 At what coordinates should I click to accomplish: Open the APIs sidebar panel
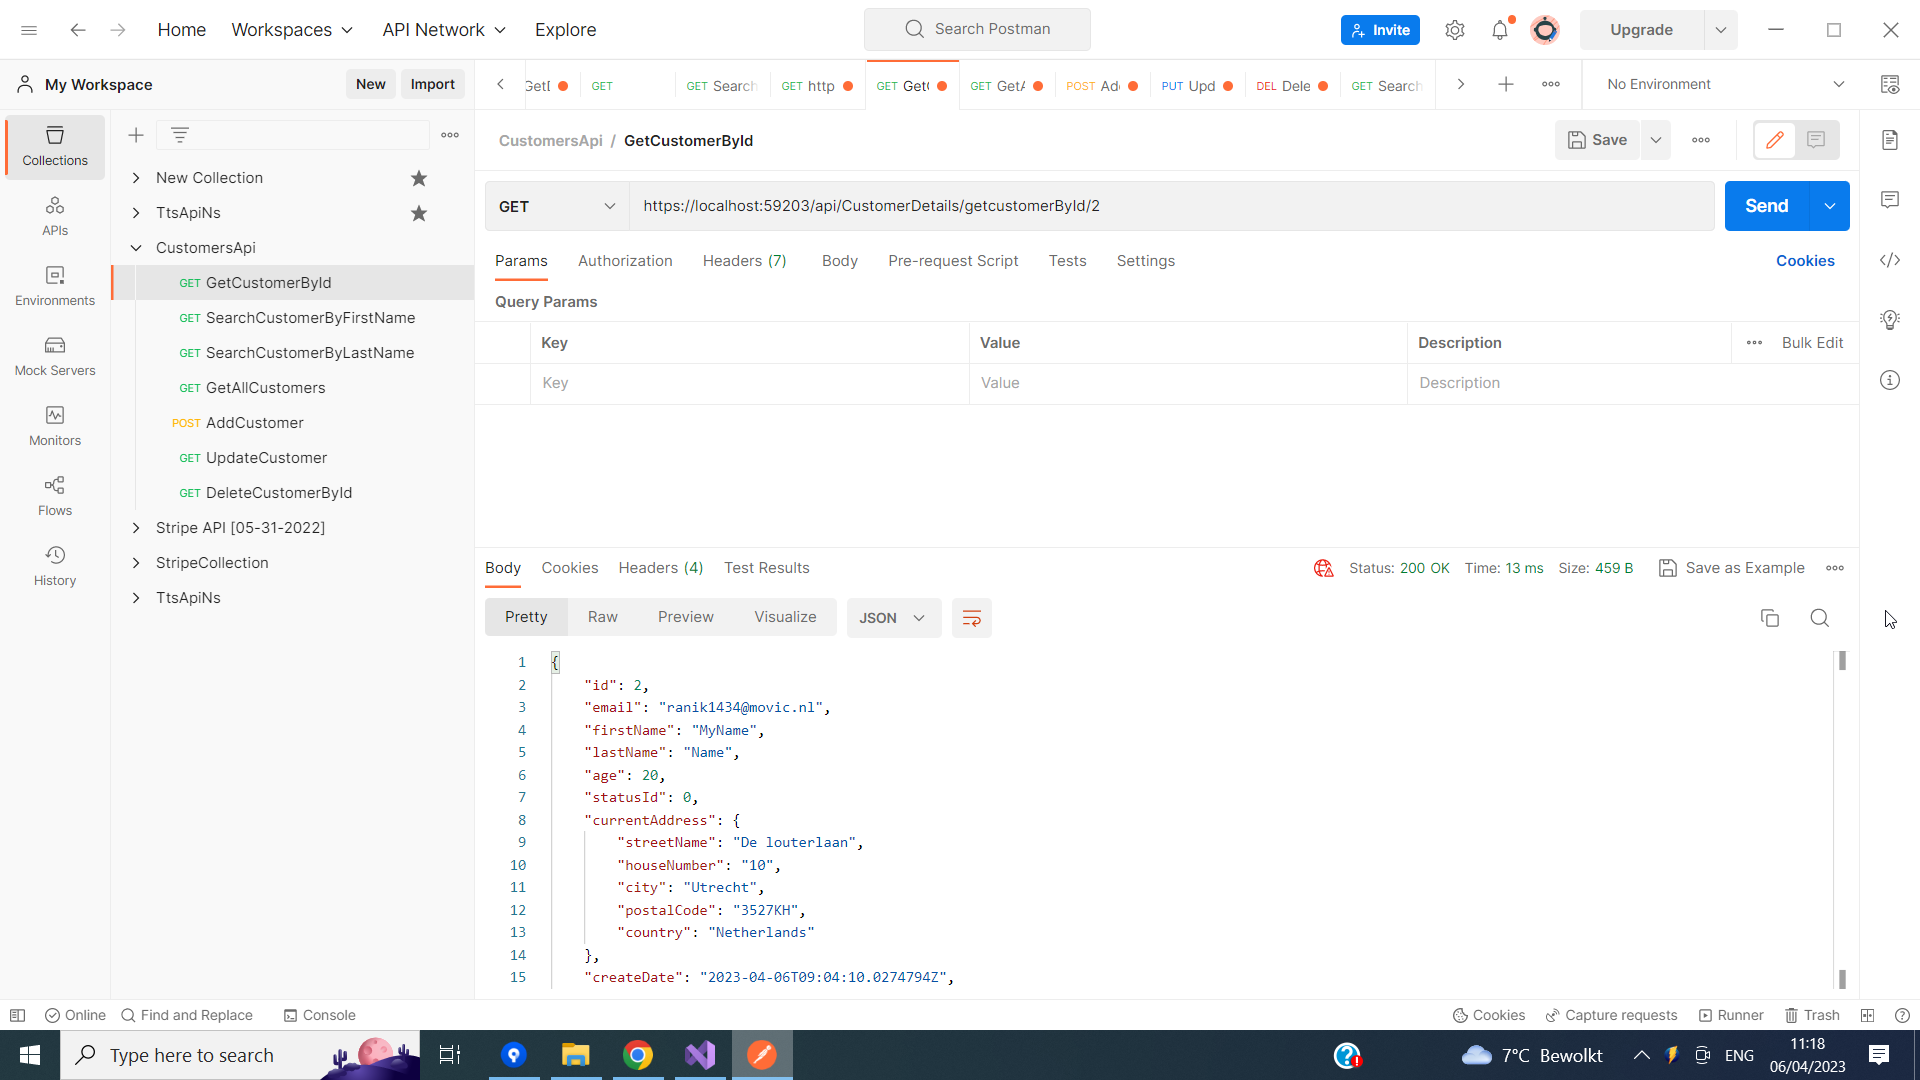click(x=55, y=216)
